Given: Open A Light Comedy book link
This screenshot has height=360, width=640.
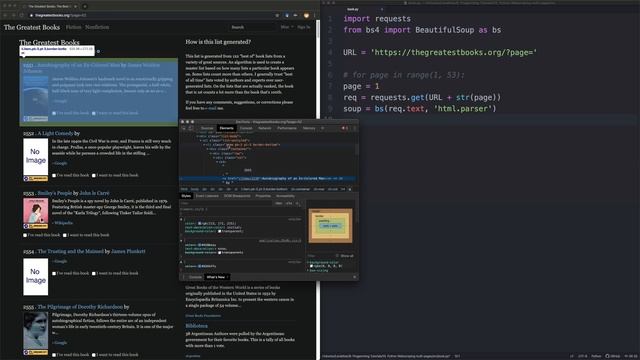Looking at the screenshot, I should coord(55,133).
